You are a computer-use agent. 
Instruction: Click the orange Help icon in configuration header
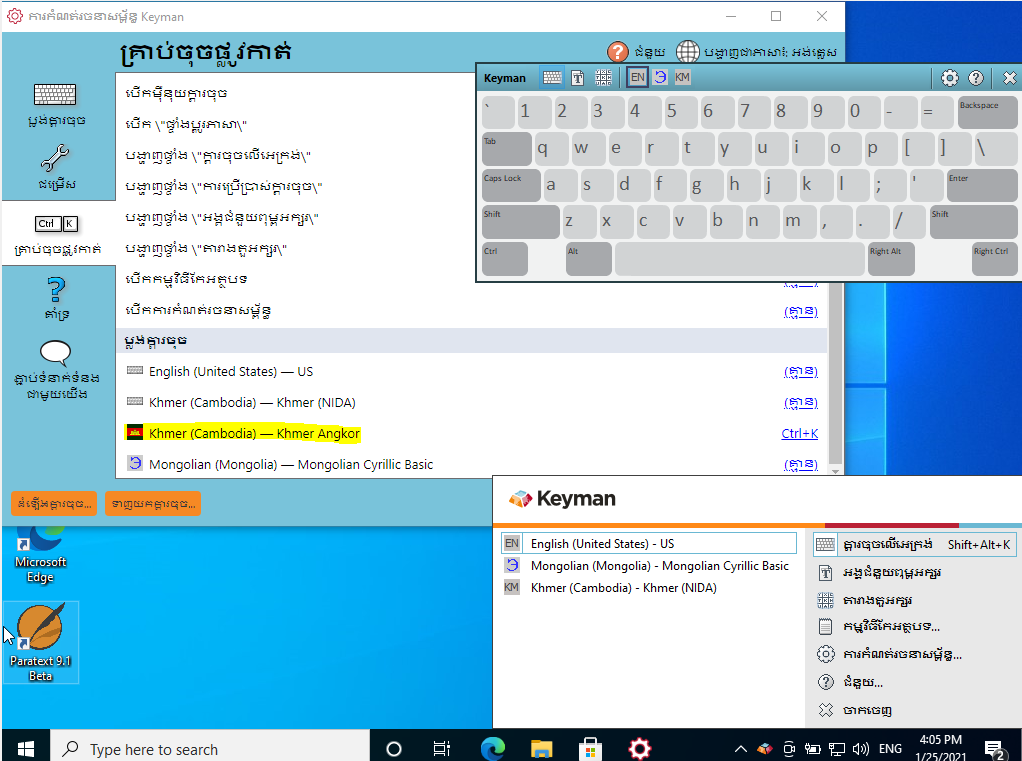[x=617, y=51]
